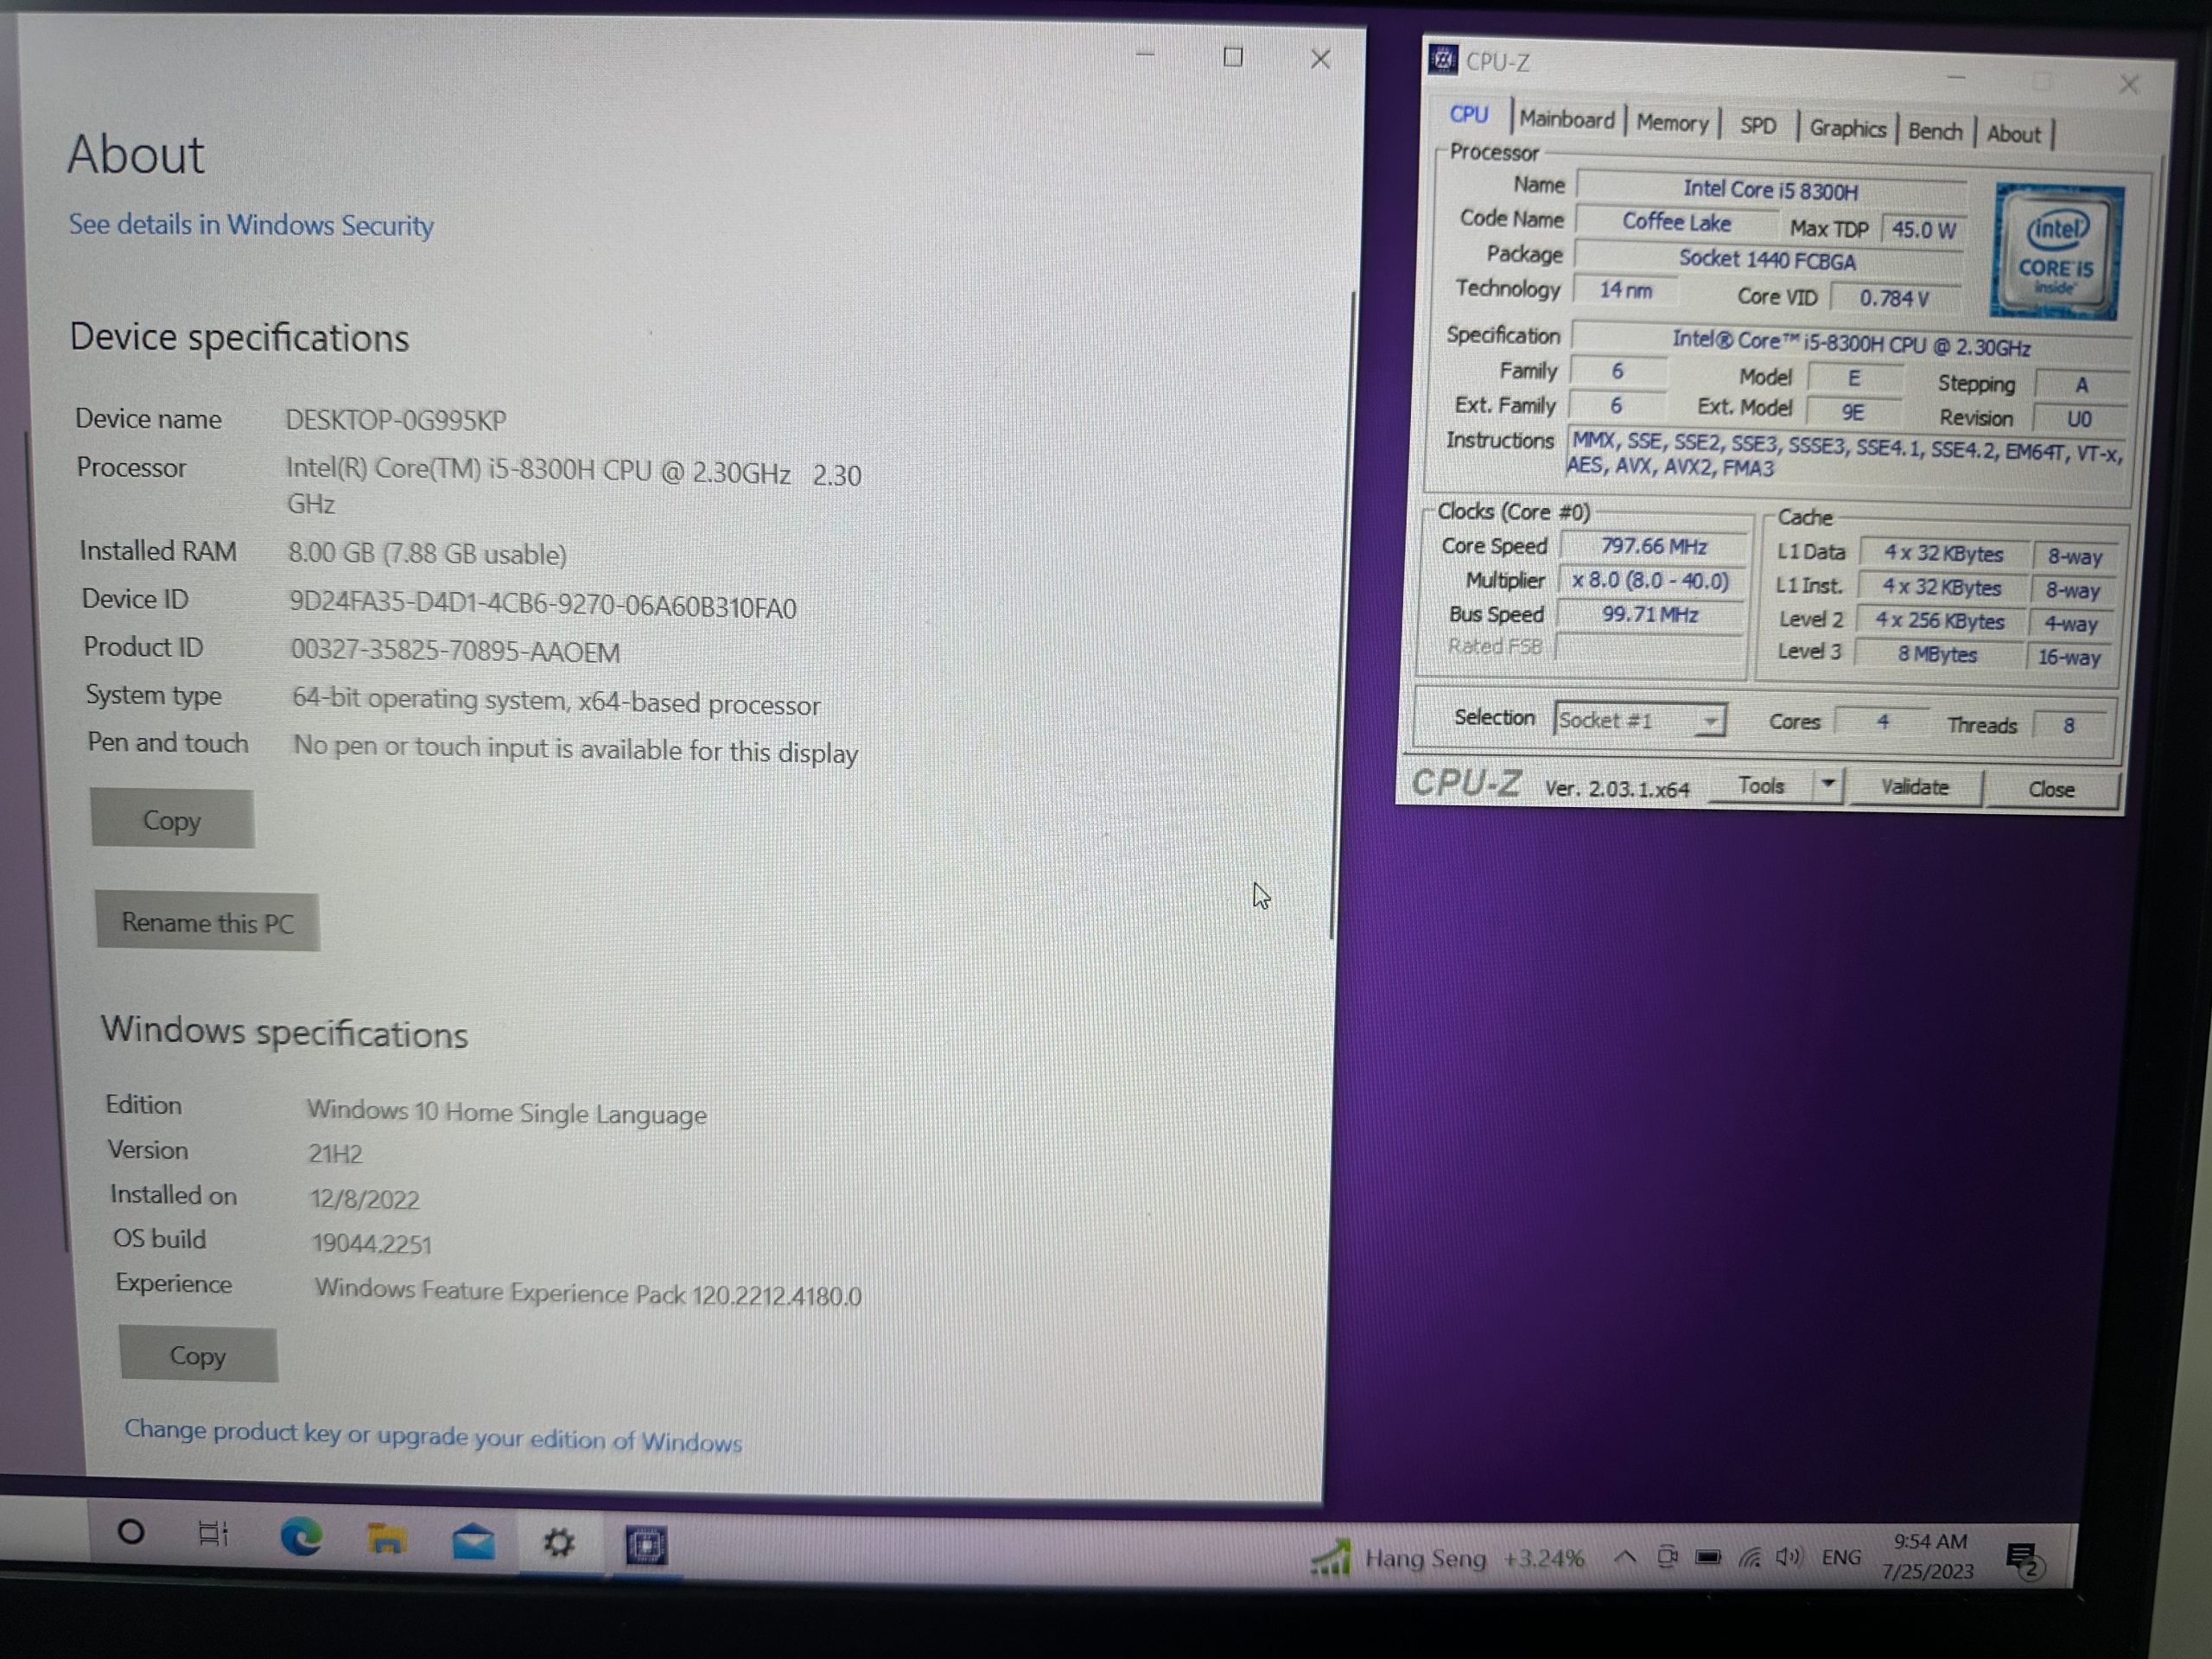
Task: Open the Hang Seng news widget
Action: (1447, 1558)
